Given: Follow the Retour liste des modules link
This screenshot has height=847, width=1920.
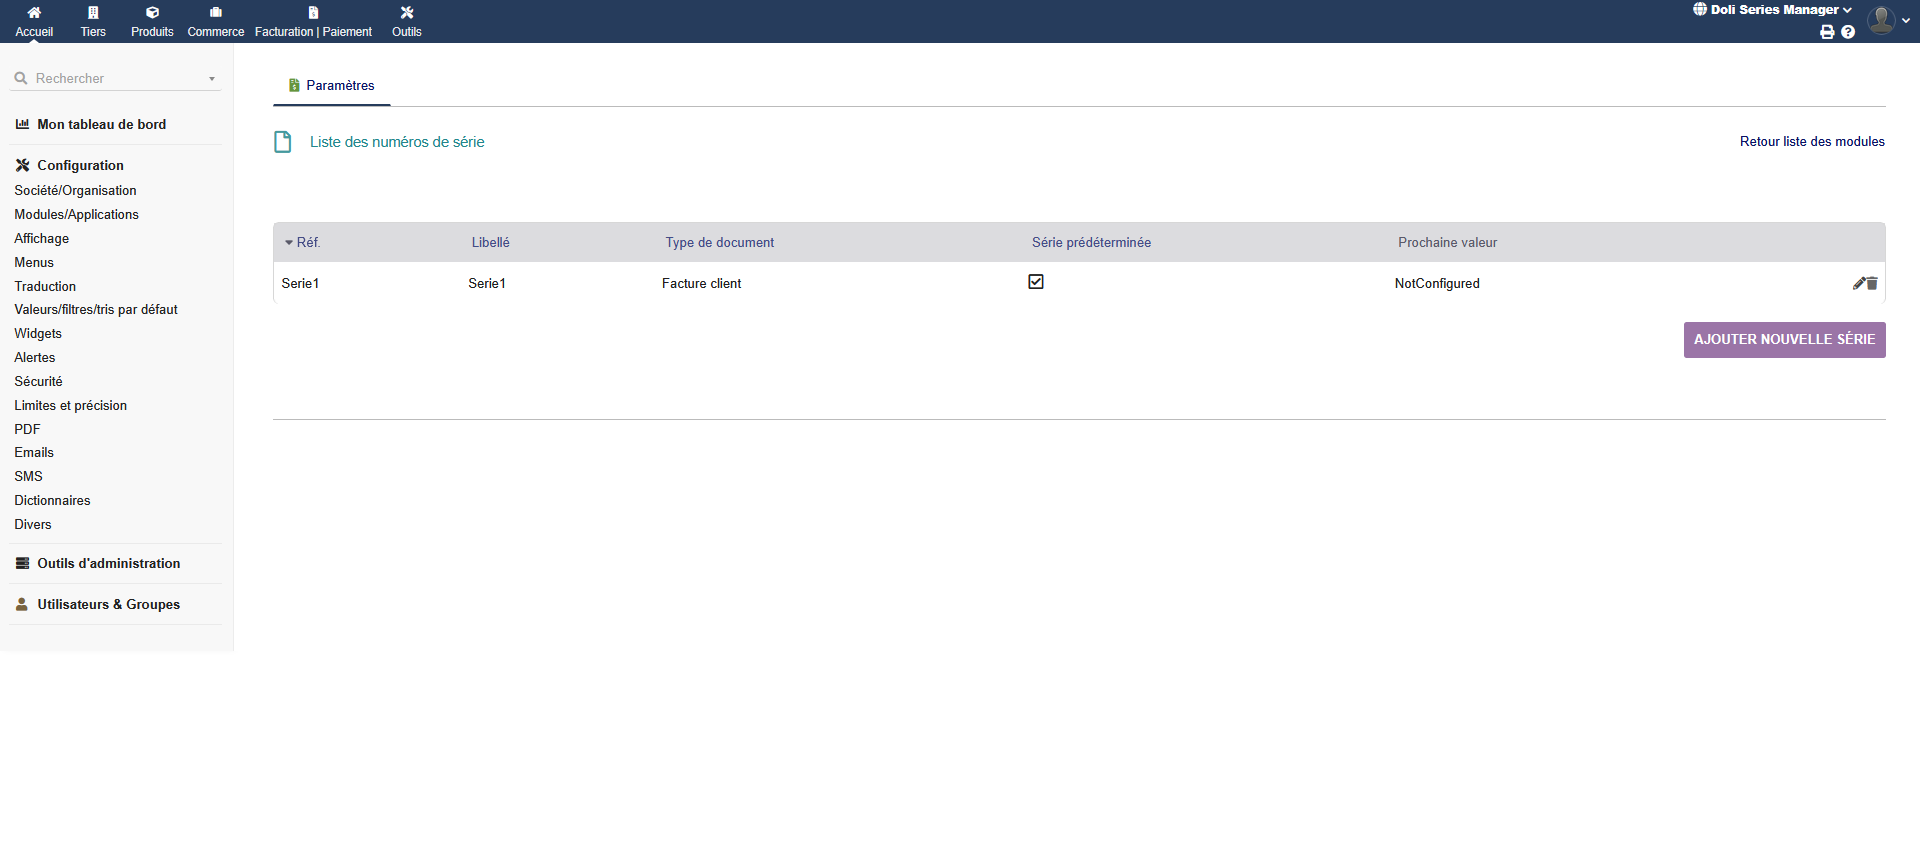Looking at the screenshot, I should click(x=1811, y=142).
